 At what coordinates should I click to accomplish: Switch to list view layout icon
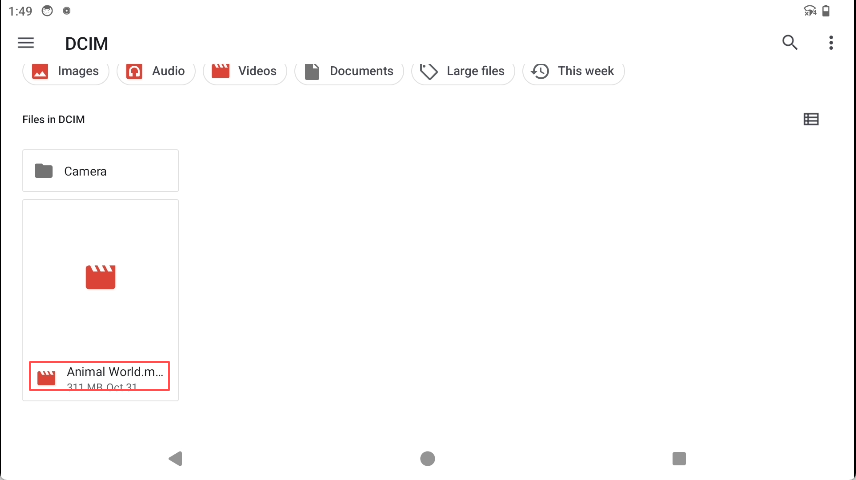[811, 119]
